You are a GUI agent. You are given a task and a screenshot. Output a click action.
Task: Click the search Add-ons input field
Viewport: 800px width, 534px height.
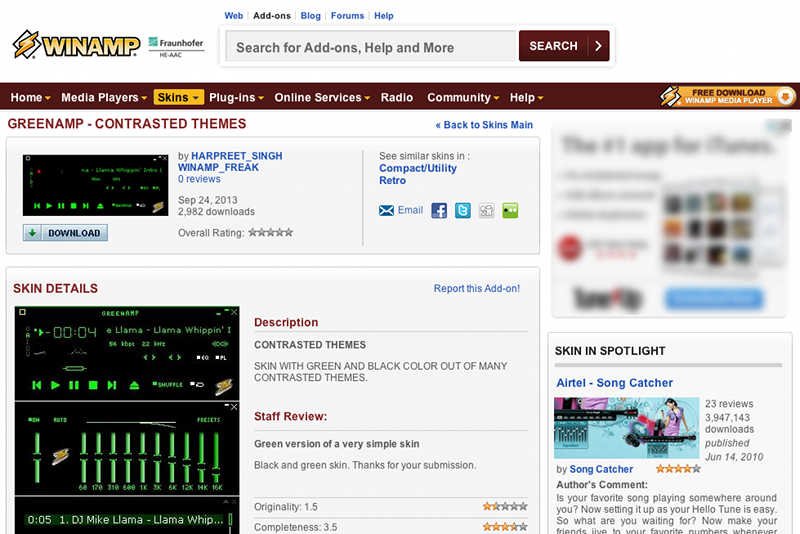click(x=370, y=47)
